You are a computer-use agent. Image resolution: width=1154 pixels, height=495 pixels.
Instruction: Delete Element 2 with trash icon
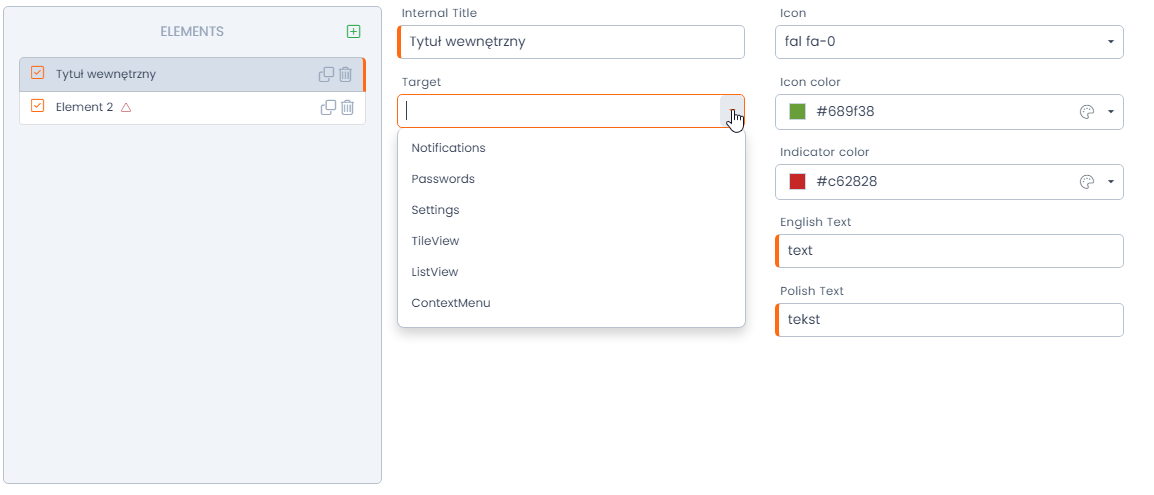point(347,107)
